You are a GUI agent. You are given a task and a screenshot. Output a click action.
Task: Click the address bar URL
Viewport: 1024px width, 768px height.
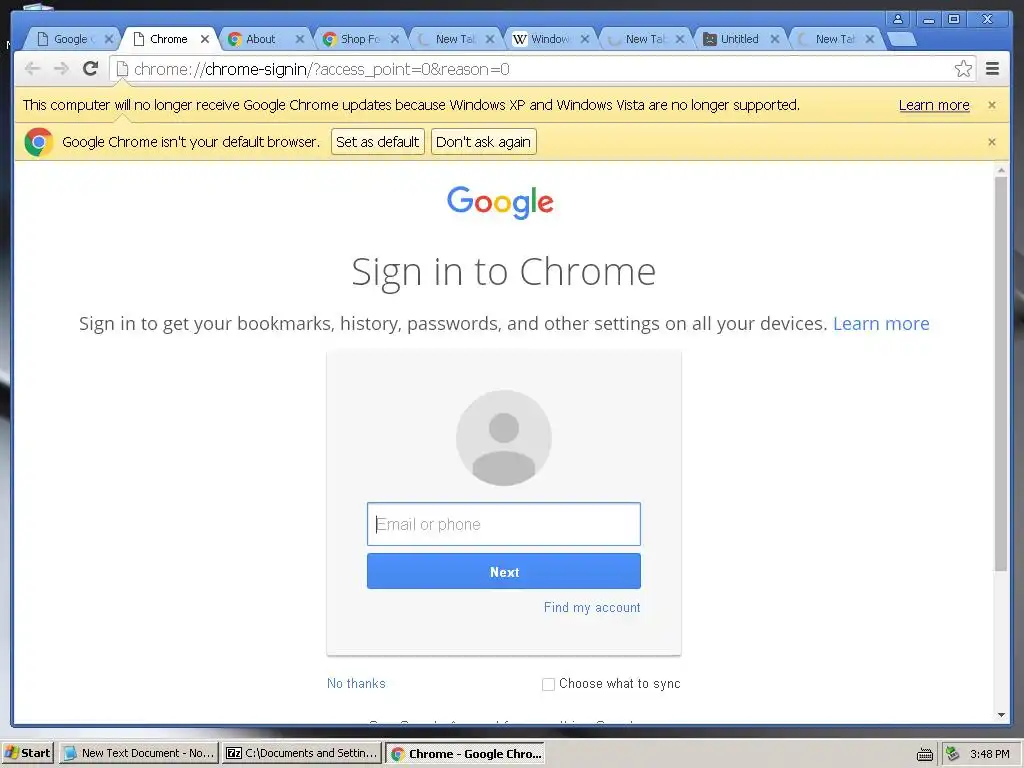click(x=321, y=69)
